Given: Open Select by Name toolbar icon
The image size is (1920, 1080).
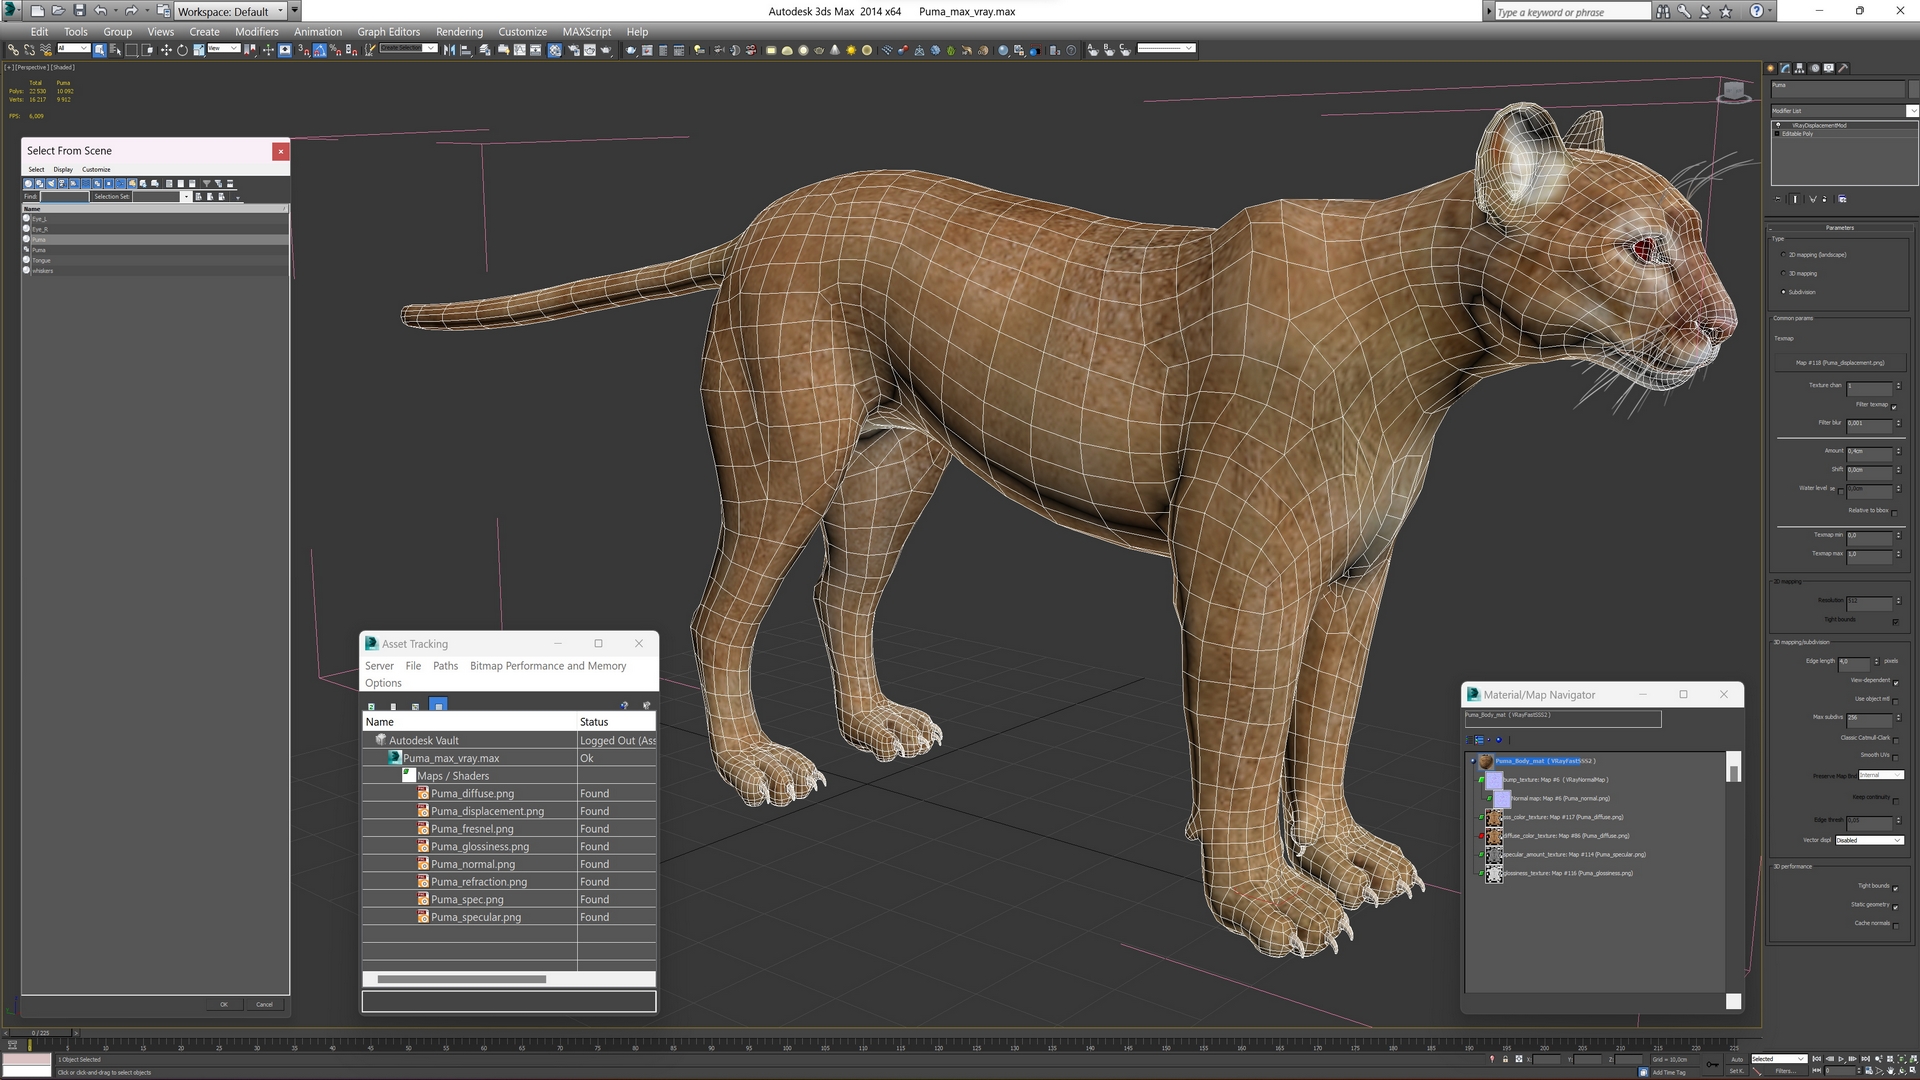Looking at the screenshot, I should 116,49.
